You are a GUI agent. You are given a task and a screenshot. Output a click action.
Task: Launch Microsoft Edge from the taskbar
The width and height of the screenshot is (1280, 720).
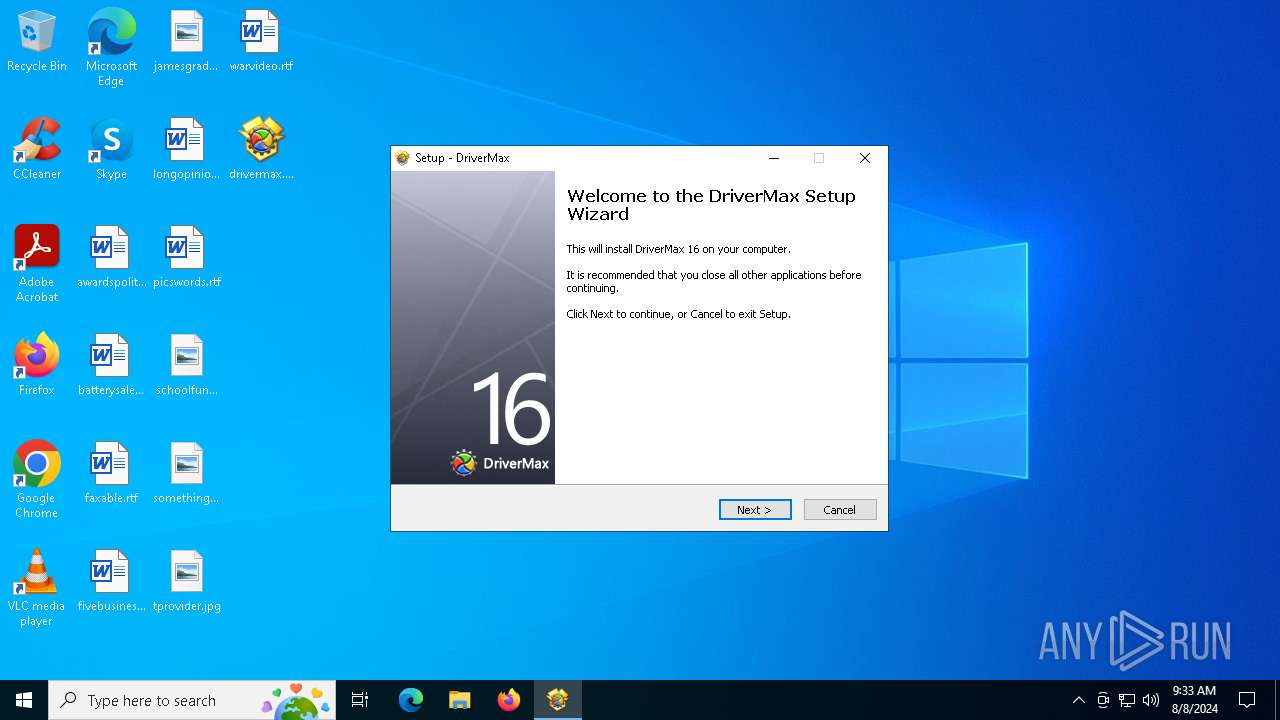411,700
